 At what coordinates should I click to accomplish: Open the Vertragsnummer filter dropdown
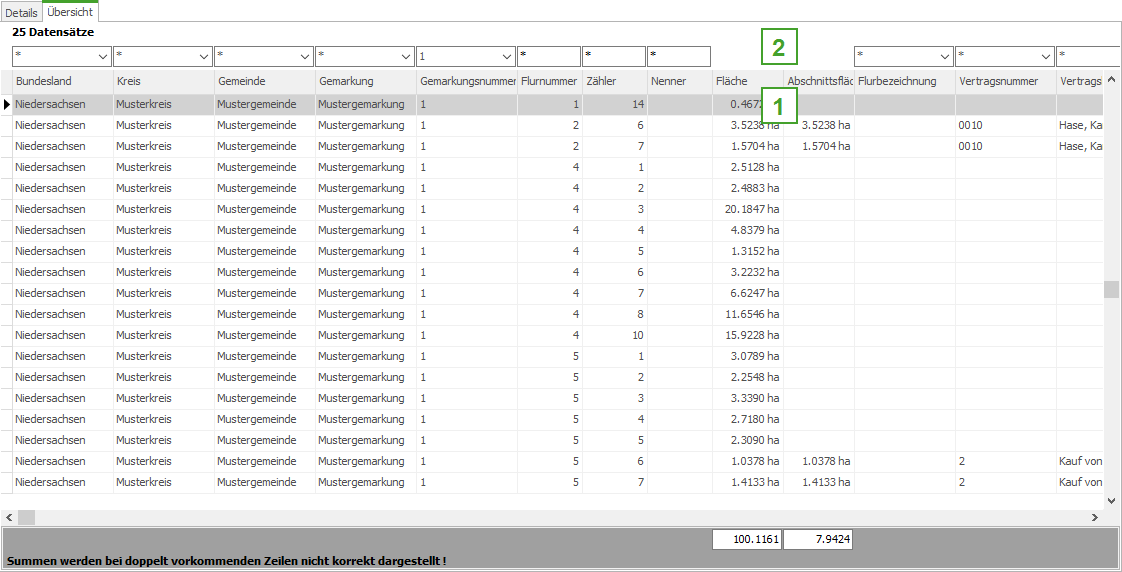[1045, 56]
